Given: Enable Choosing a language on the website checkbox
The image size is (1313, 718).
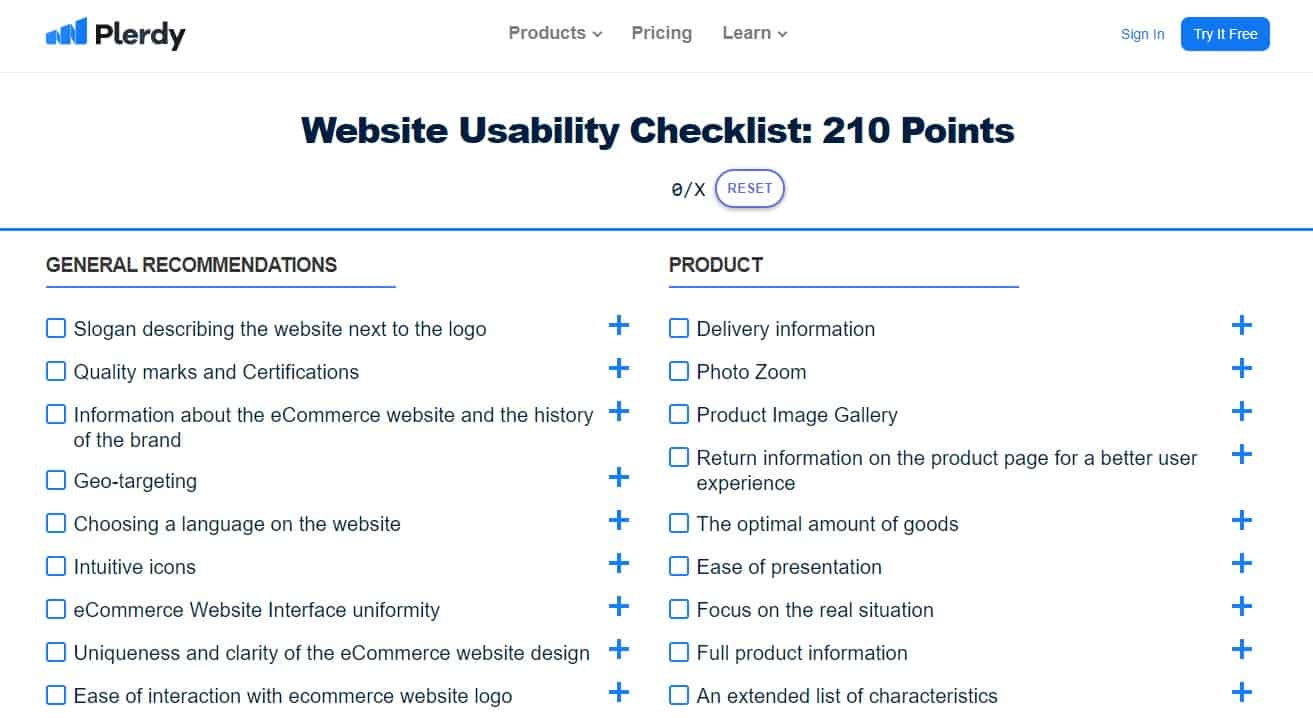Looking at the screenshot, I should pyautogui.click(x=56, y=523).
